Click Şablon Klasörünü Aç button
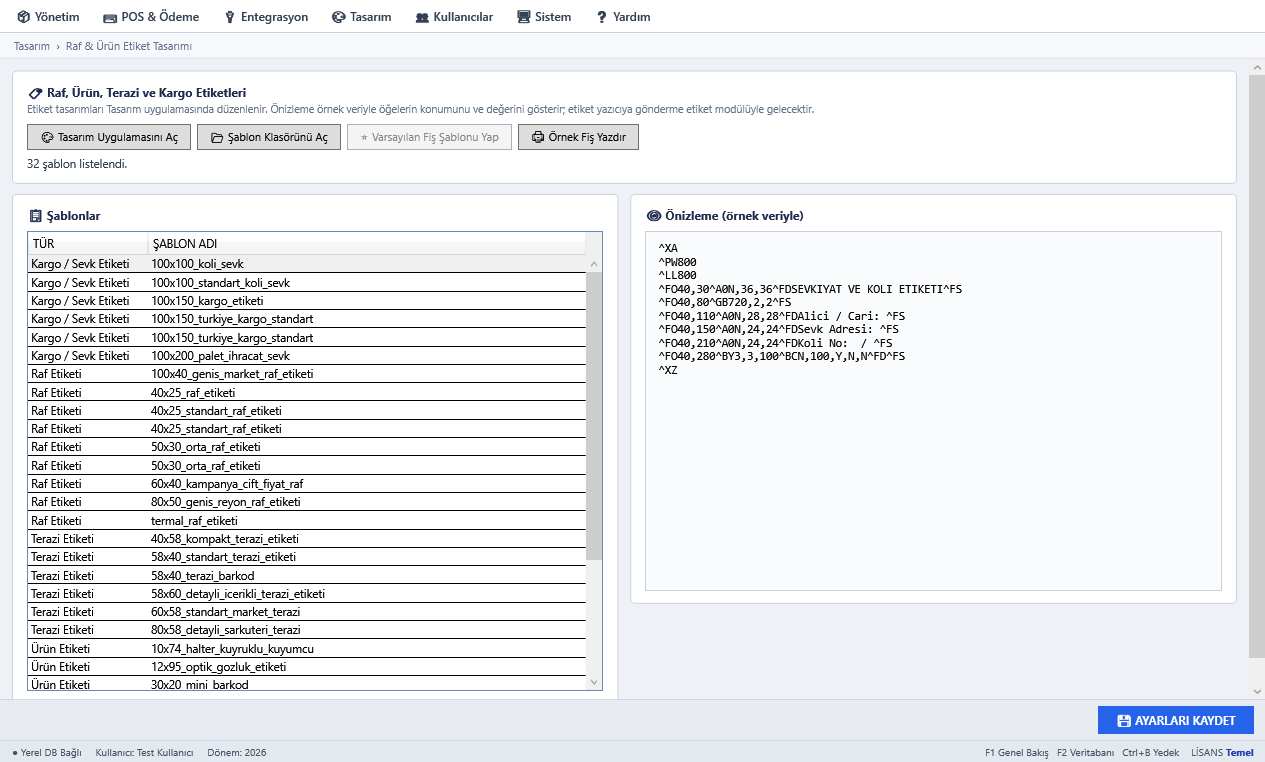This screenshot has height=762, width=1265. tap(269, 137)
